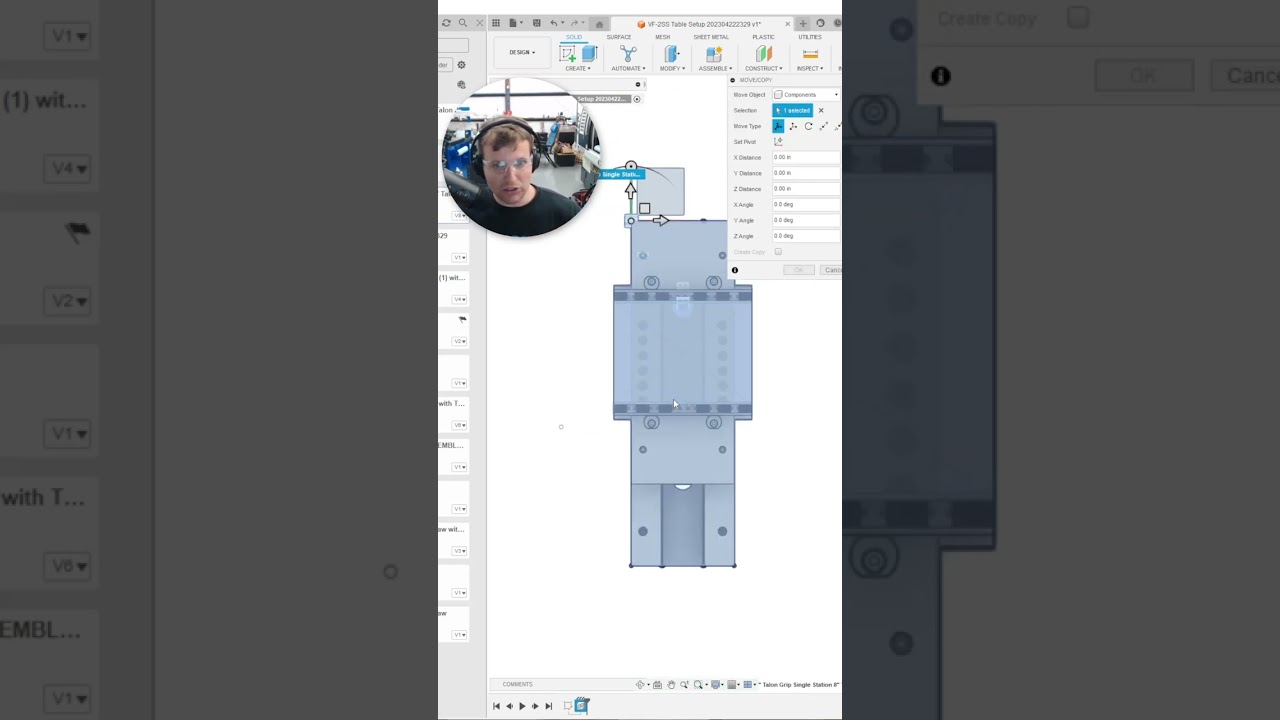Refresh the data panel
Image resolution: width=1280 pixels, height=720 pixels.
point(446,23)
